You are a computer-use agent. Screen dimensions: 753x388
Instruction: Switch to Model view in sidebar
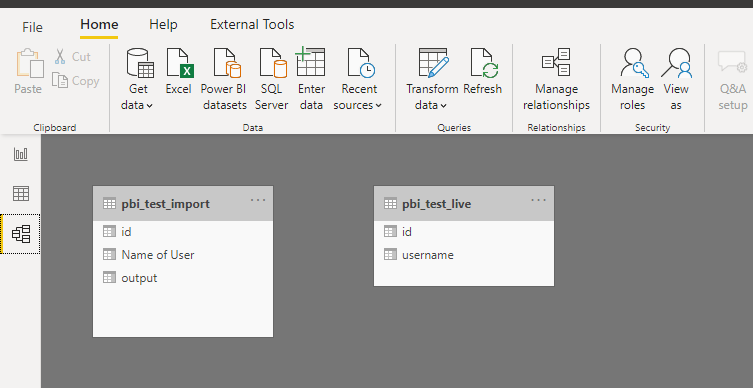click(21, 234)
